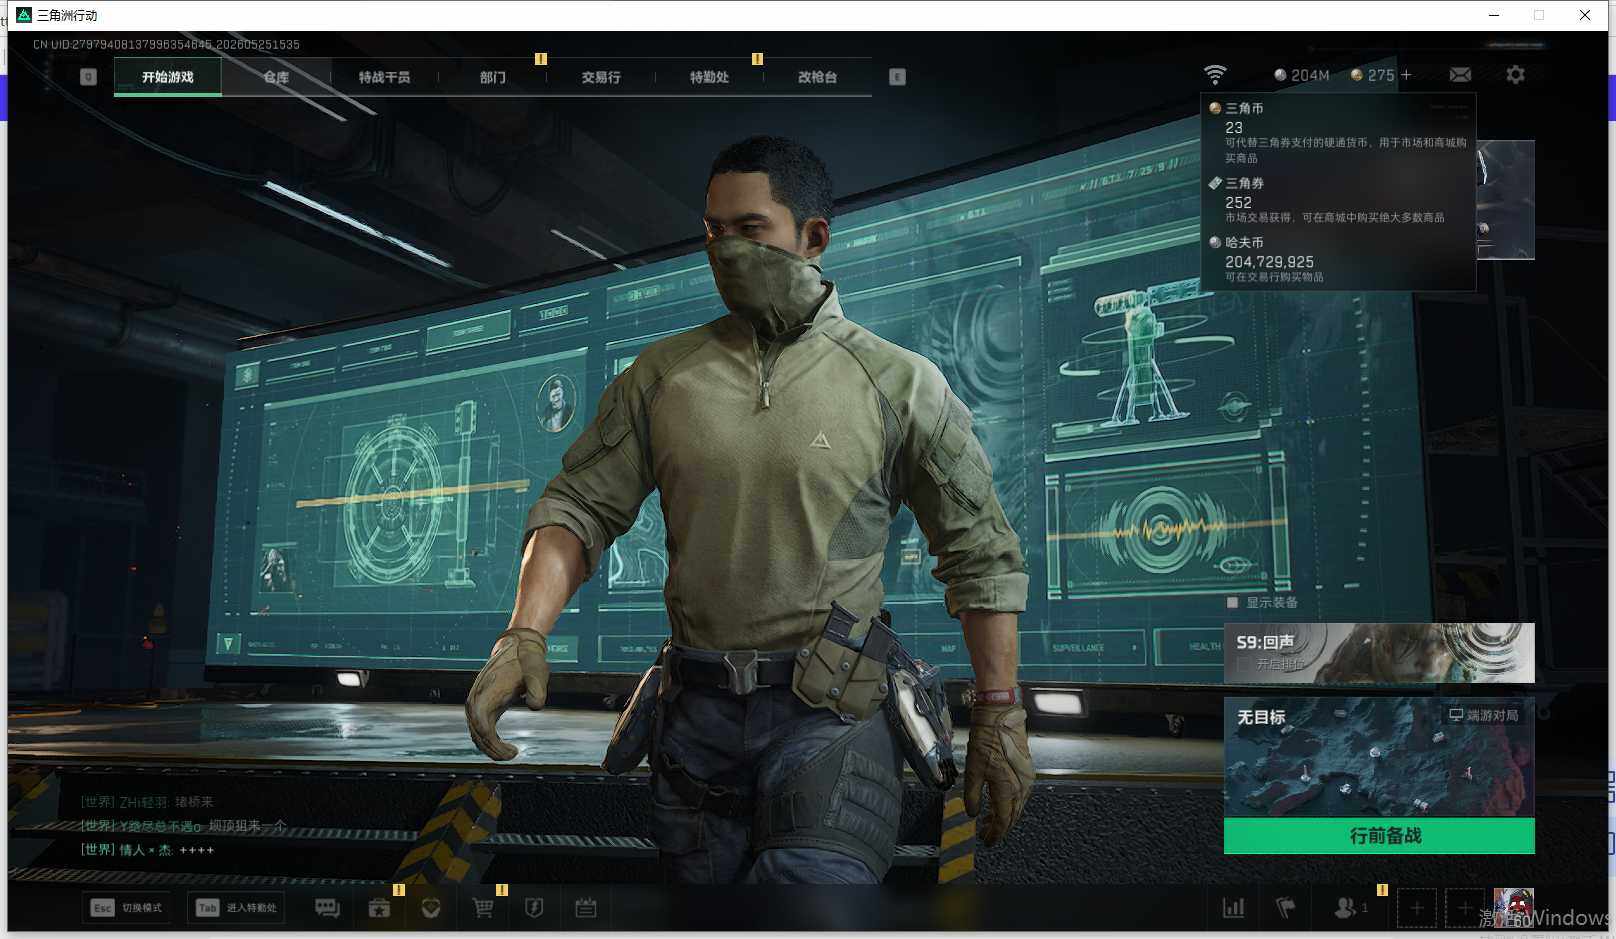Switch to the 交易行 tab
The height and width of the screenshot is (939, 1616).
pyautogui.click(x=601, y=77)
